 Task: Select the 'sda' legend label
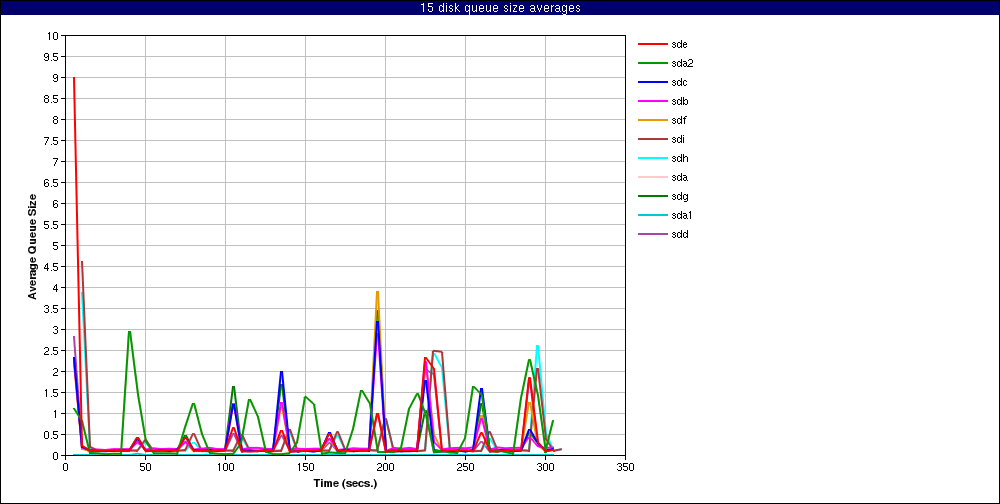[679, 177]
